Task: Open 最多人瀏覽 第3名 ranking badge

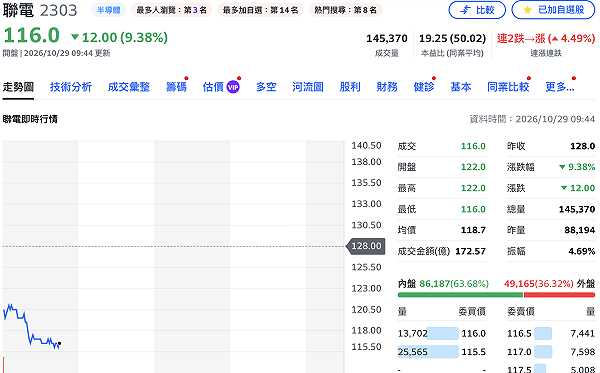Action: click(171, 10)
